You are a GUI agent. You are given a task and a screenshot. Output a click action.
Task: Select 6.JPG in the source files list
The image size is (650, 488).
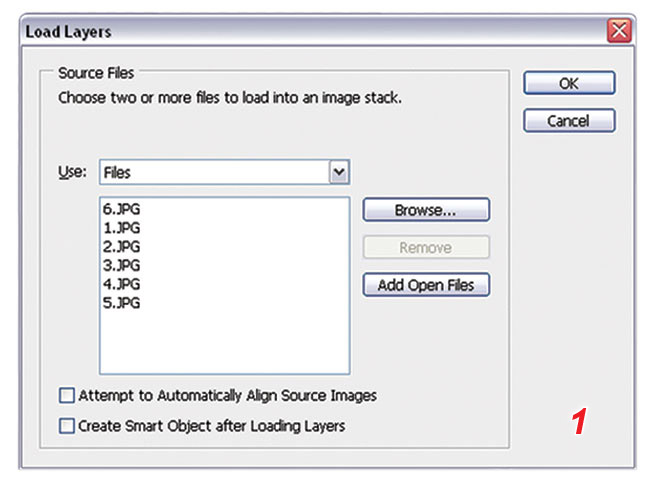tap(121, 209)
